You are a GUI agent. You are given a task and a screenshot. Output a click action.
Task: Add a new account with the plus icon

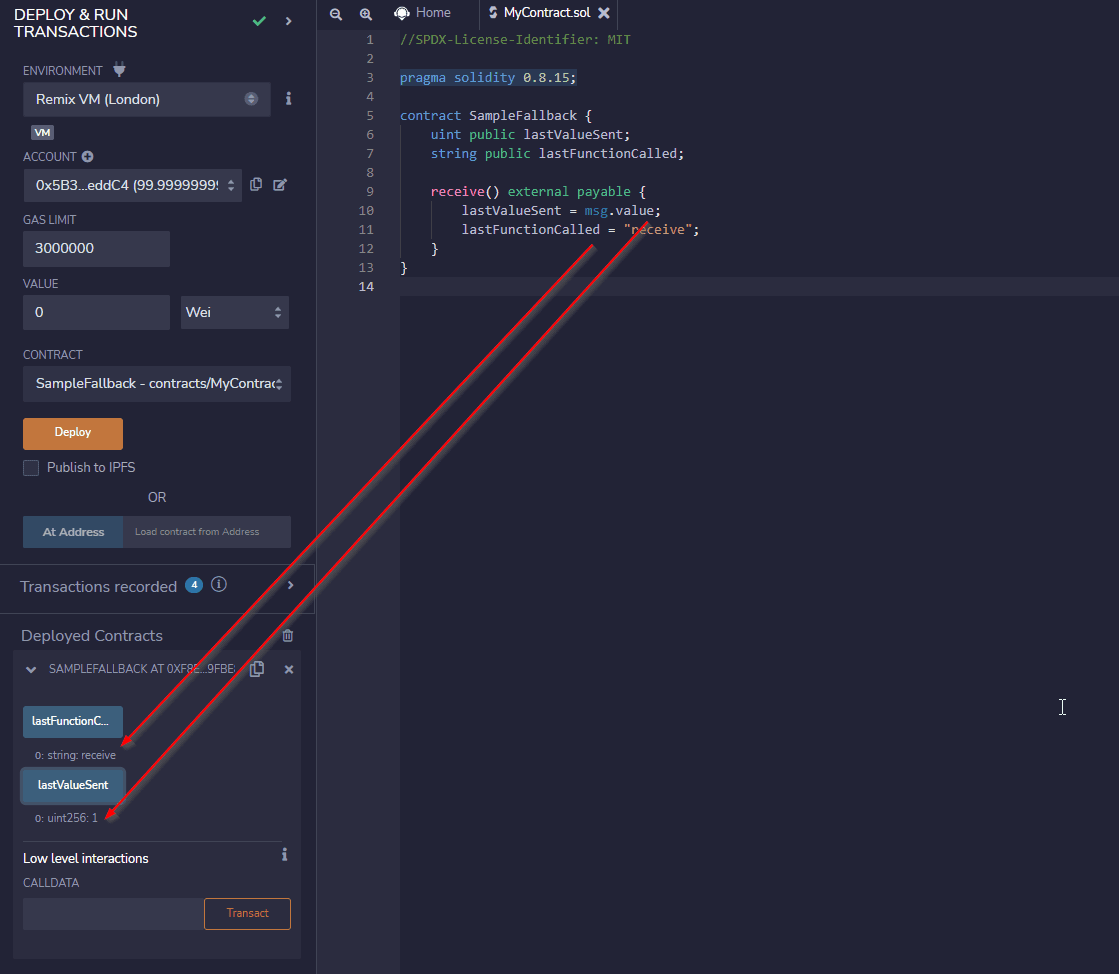pyautogui.click(x=87, y=156)
